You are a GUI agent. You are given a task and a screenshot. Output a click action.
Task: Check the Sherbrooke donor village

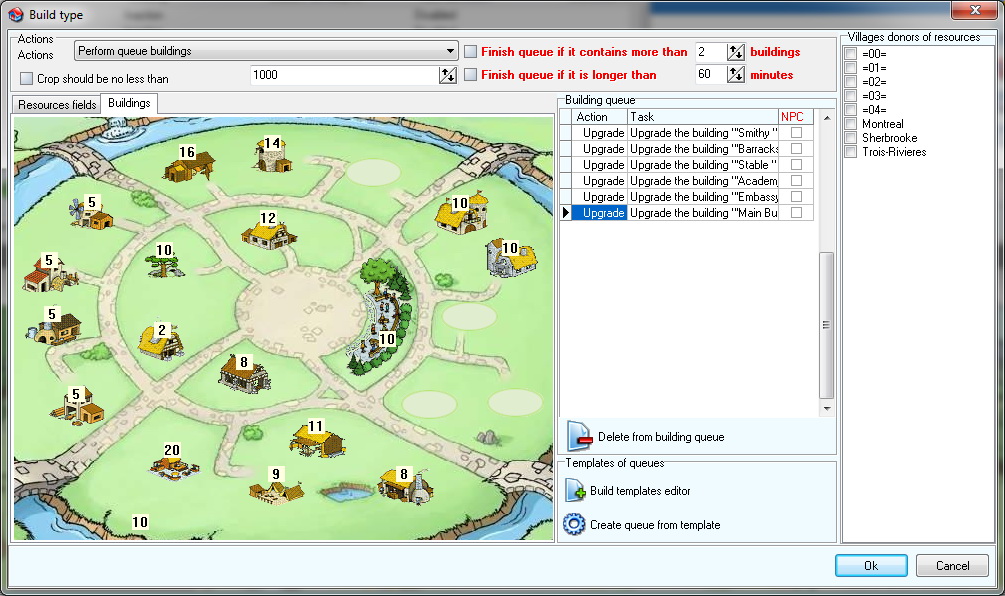(x=851, y=138)
